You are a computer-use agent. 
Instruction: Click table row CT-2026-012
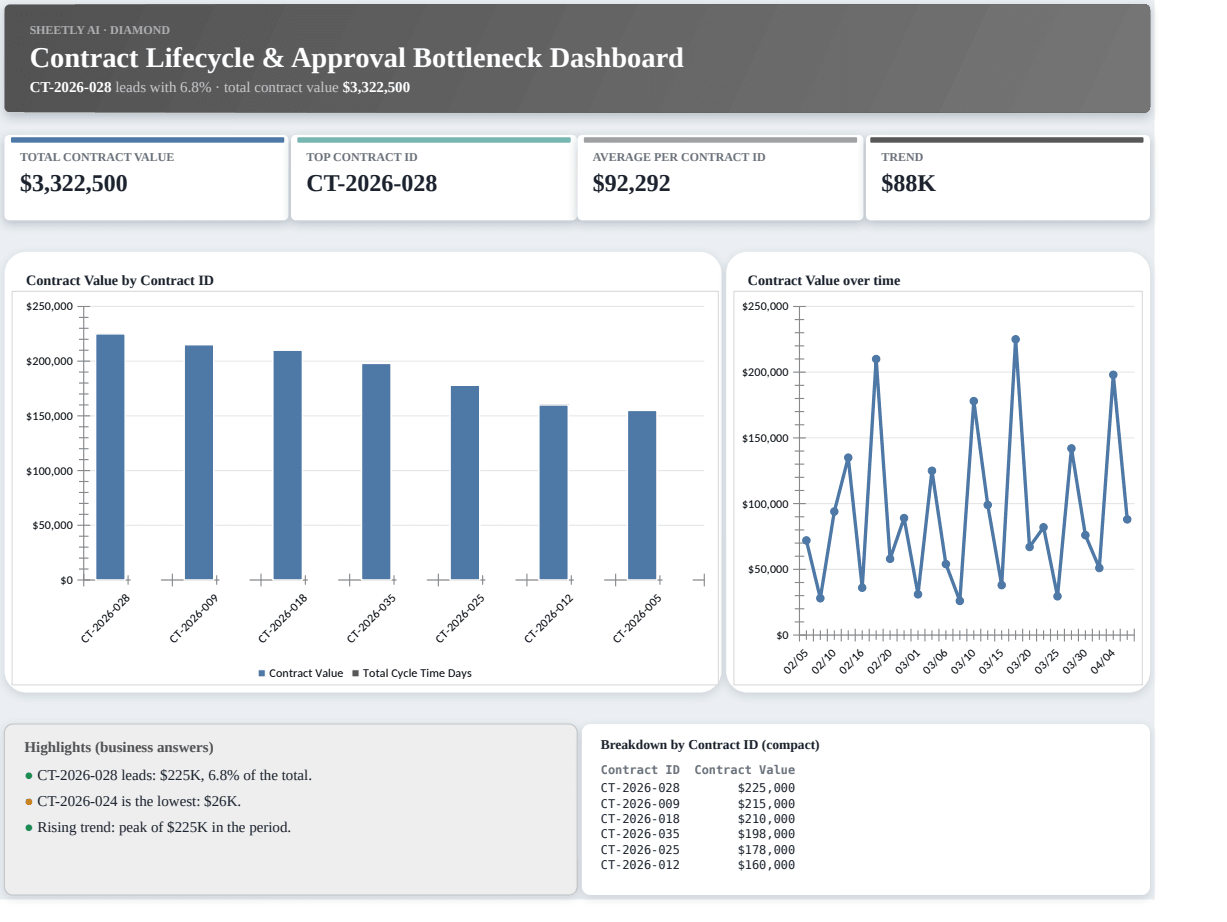pyautogui.click(x=698, y=865)
